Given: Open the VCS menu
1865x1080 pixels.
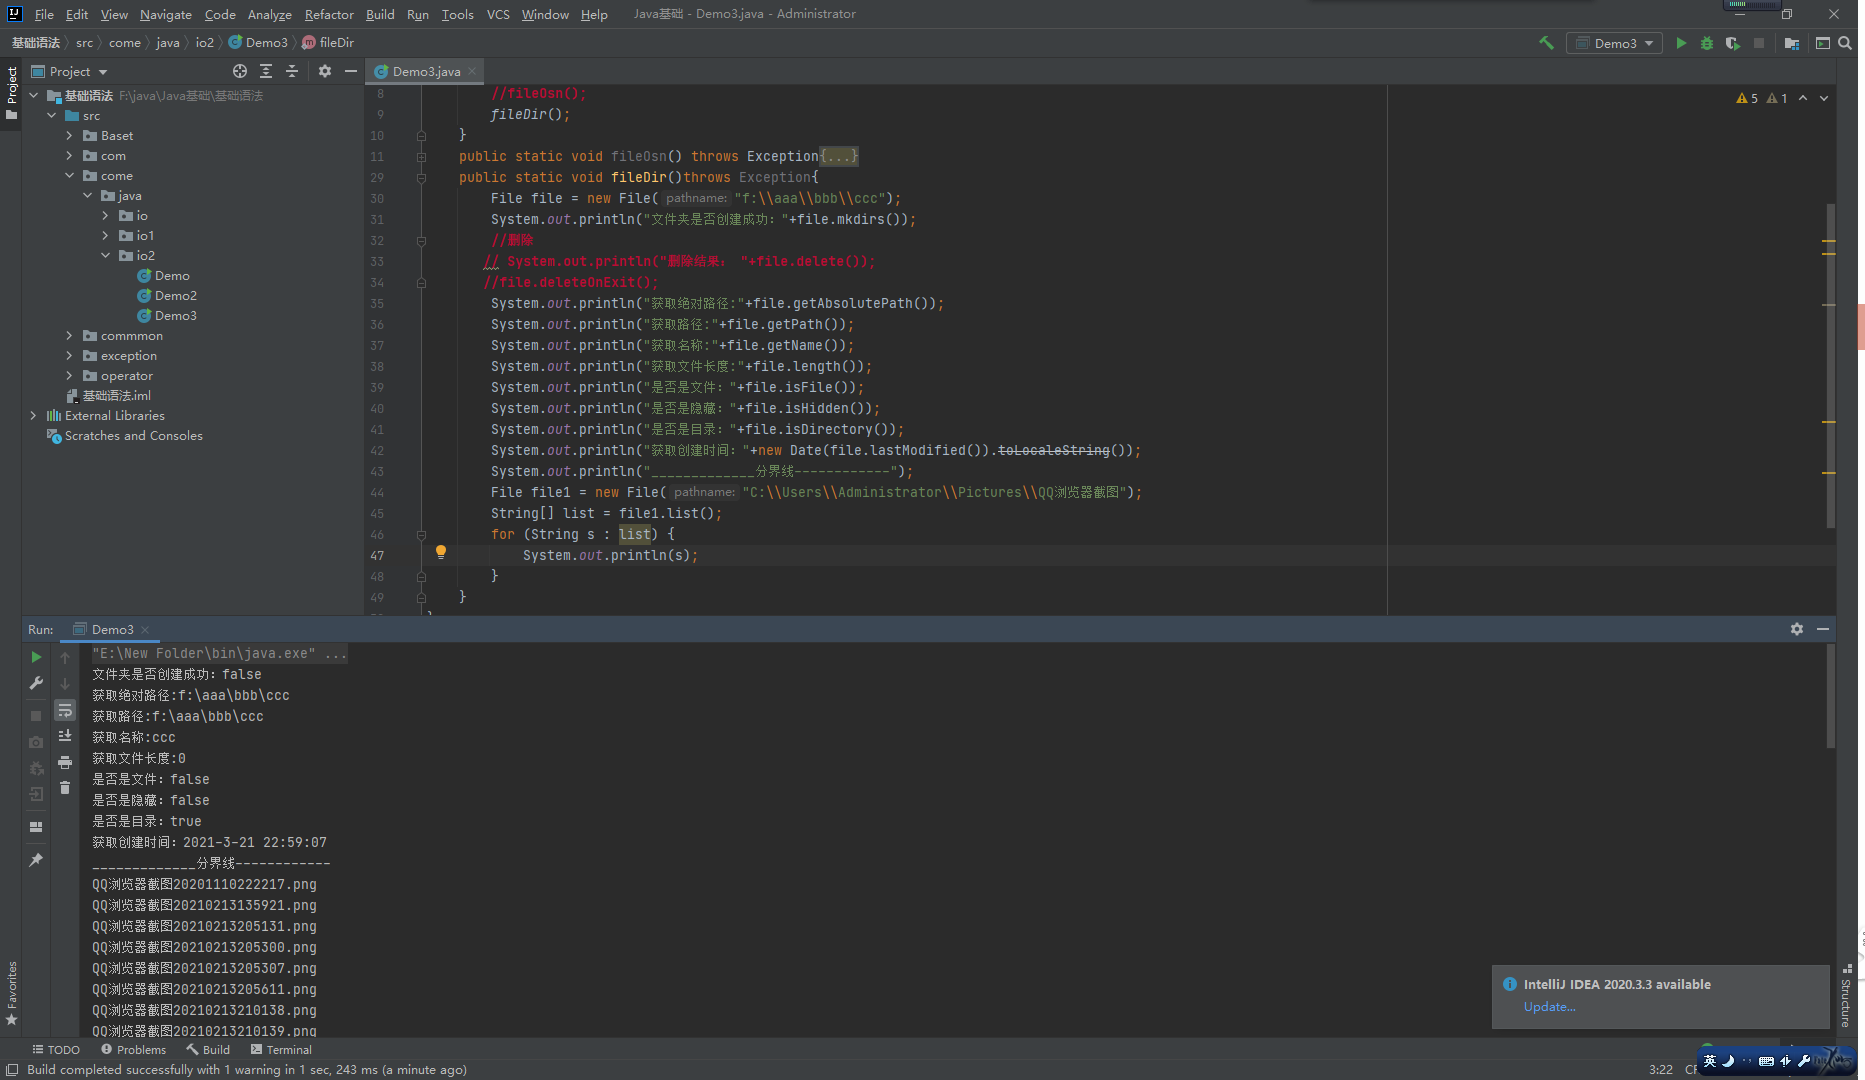Looking at the screenshot, I should tap(498, 14).
